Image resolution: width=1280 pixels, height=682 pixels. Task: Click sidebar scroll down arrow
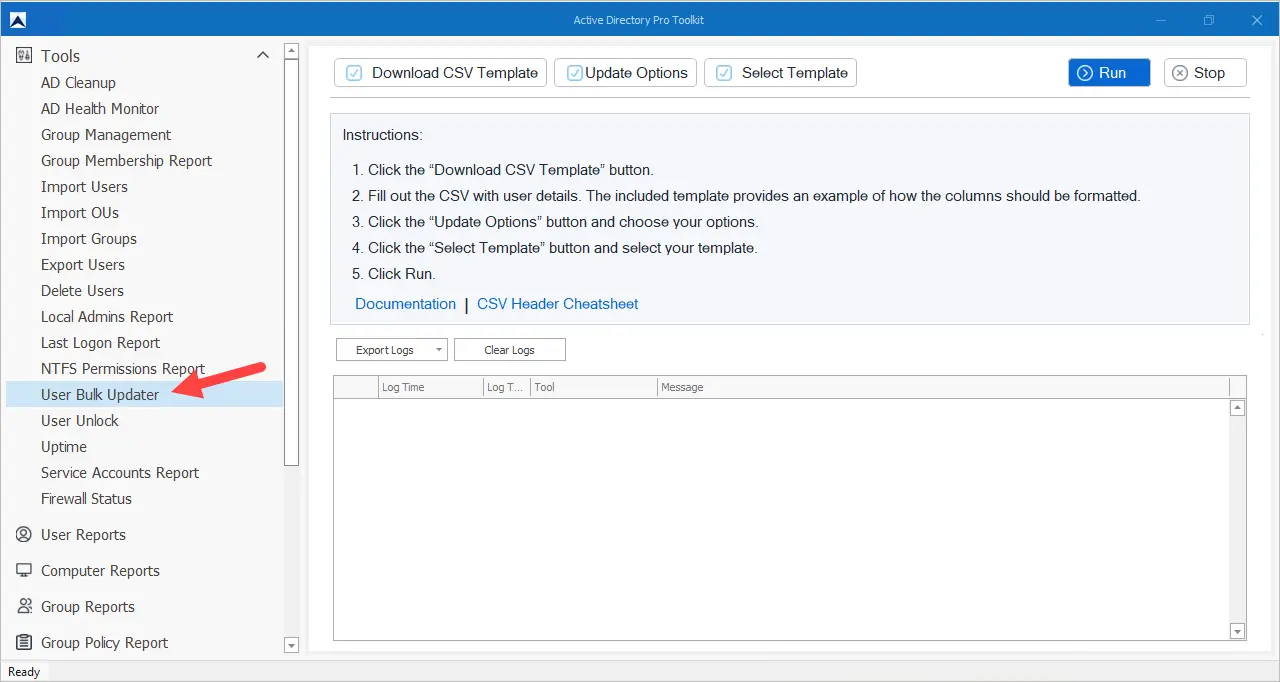coord(292,646)
